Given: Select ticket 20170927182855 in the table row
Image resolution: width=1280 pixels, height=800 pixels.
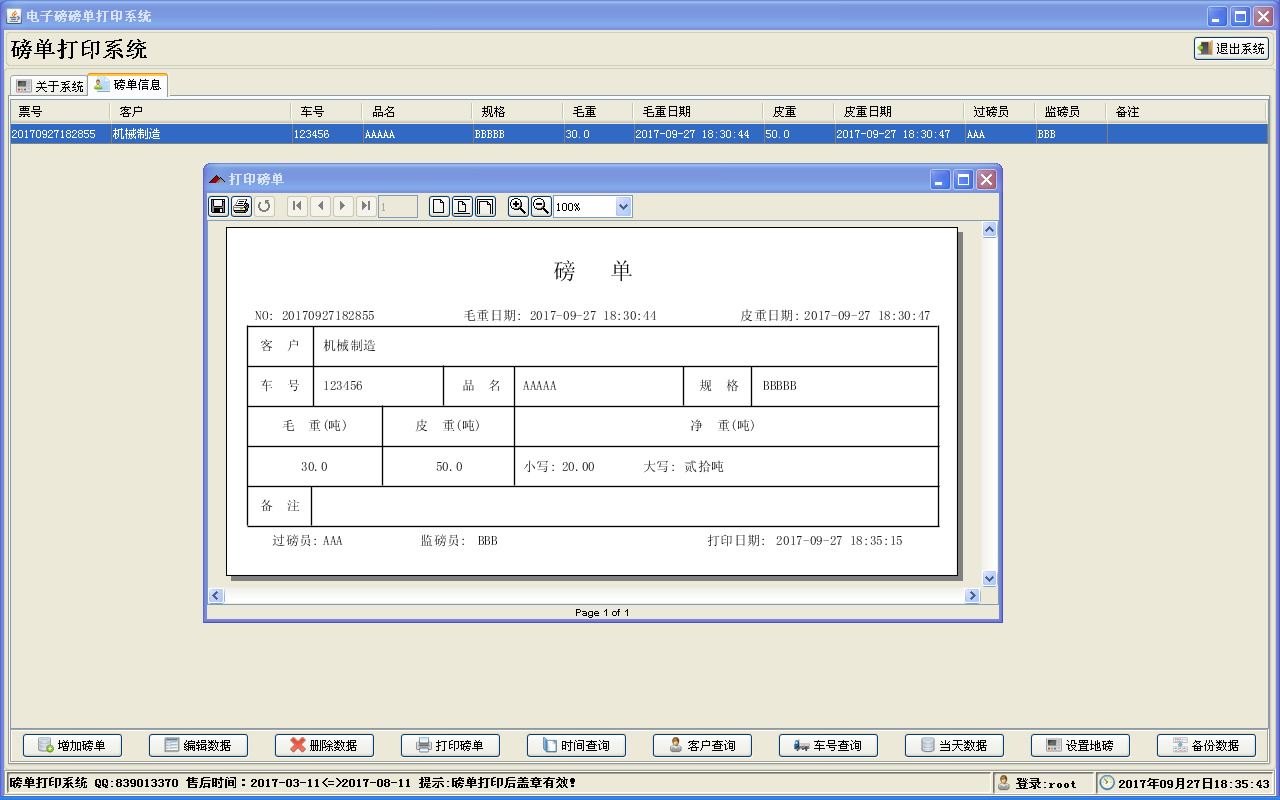Looking at the screenshot, I should (x=60, y=134).
